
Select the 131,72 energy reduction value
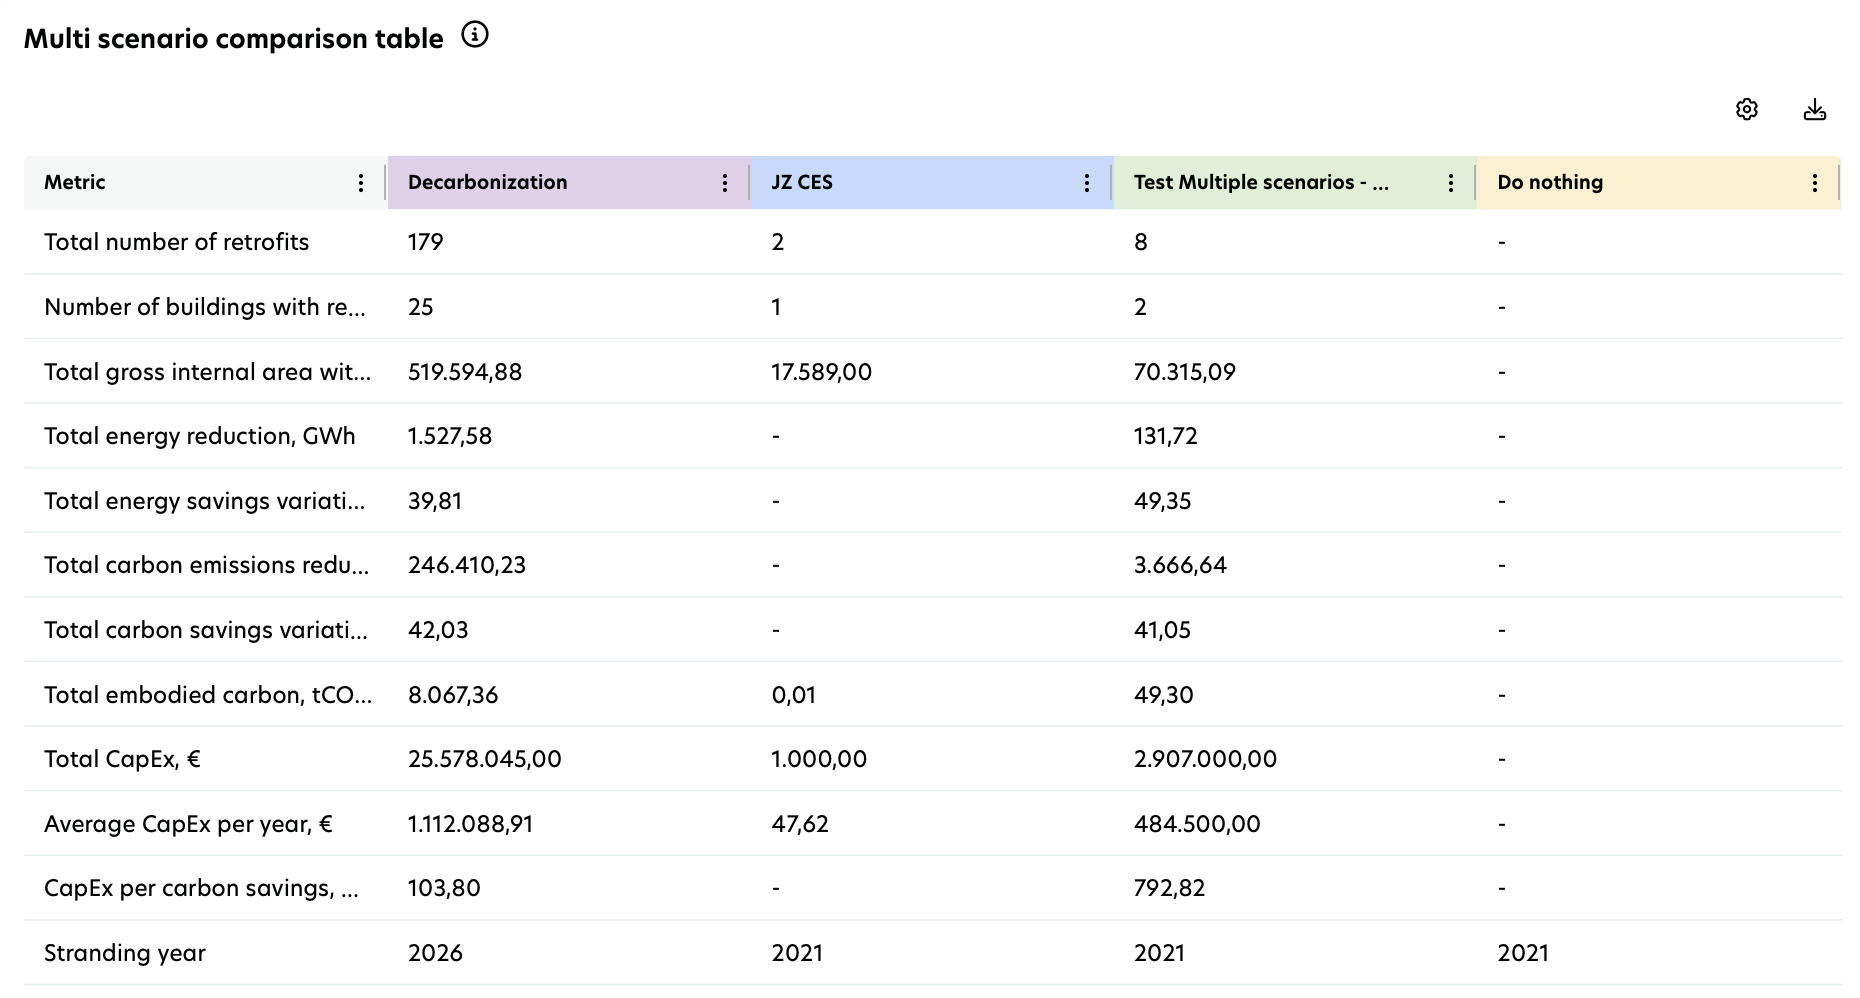1166,436
